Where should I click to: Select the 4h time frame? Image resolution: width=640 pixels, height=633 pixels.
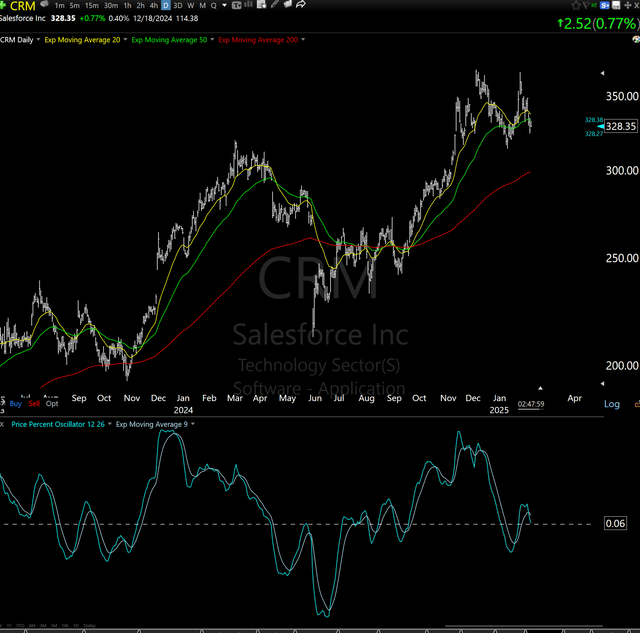coord(153,5)
